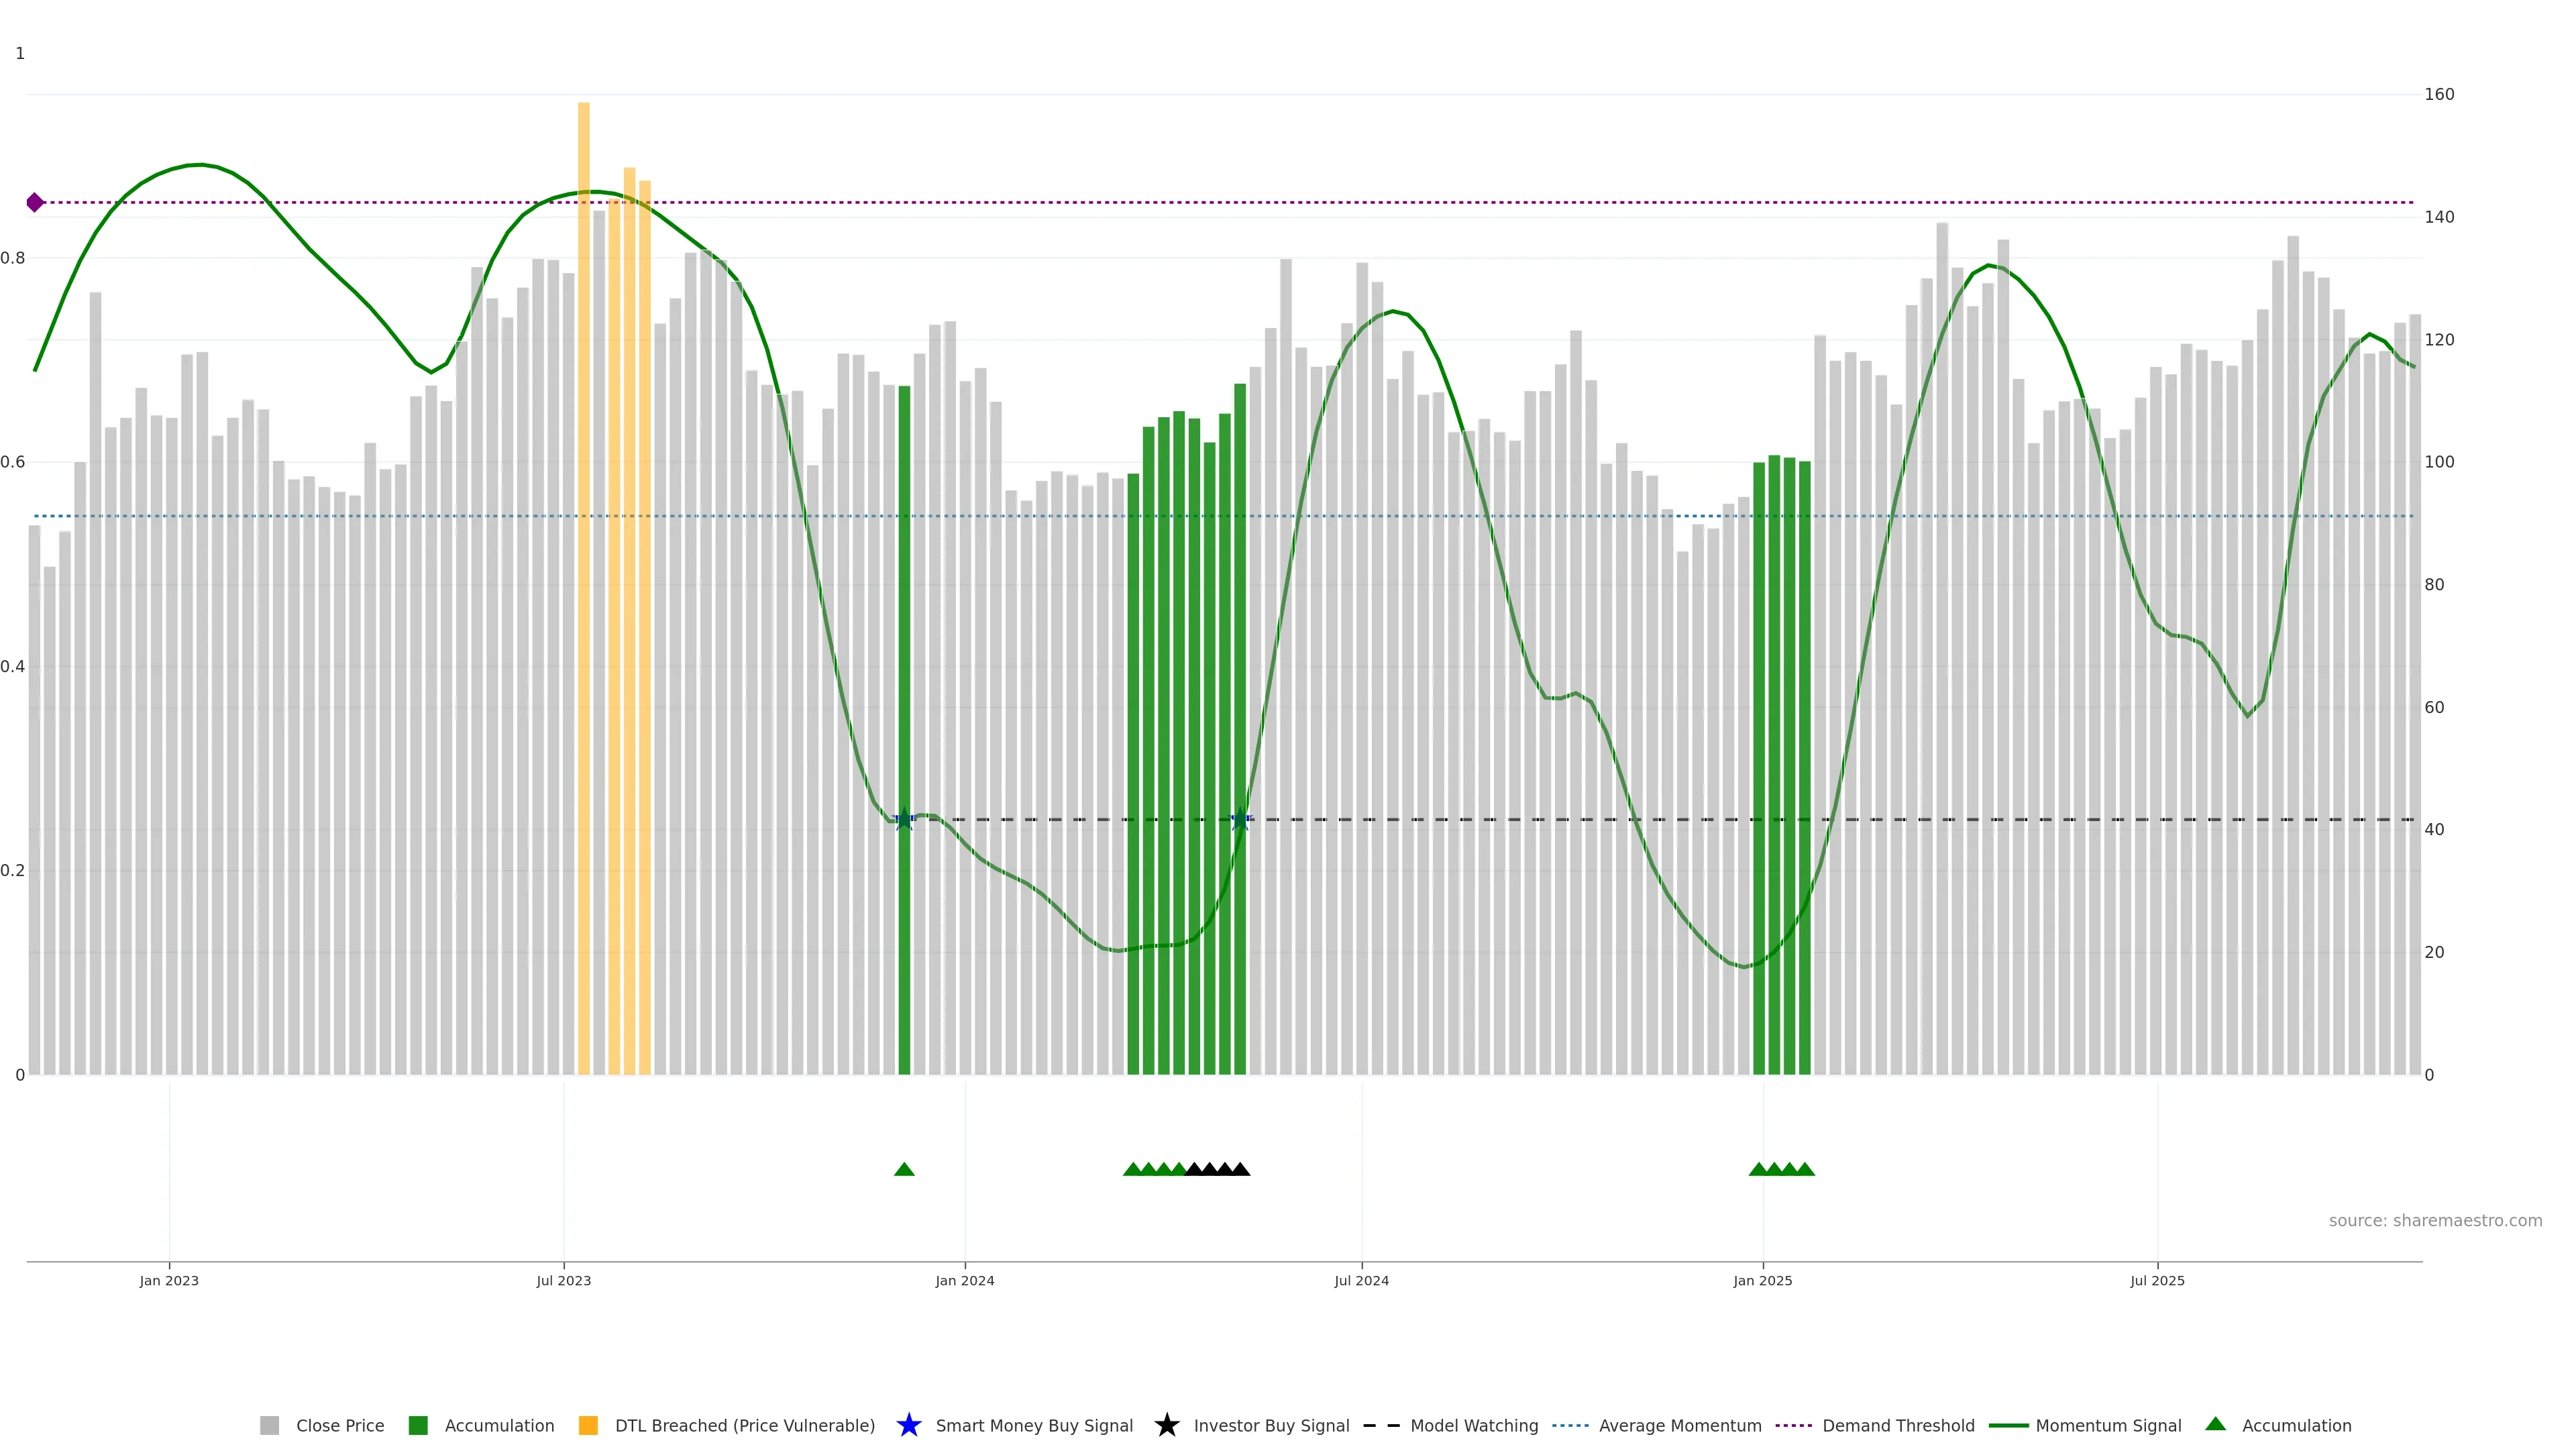Image resolution: width=2576 pixels, height=1449 pixels.
Task: Click the Jul 2023 axis label
Action: point(563,1280)
